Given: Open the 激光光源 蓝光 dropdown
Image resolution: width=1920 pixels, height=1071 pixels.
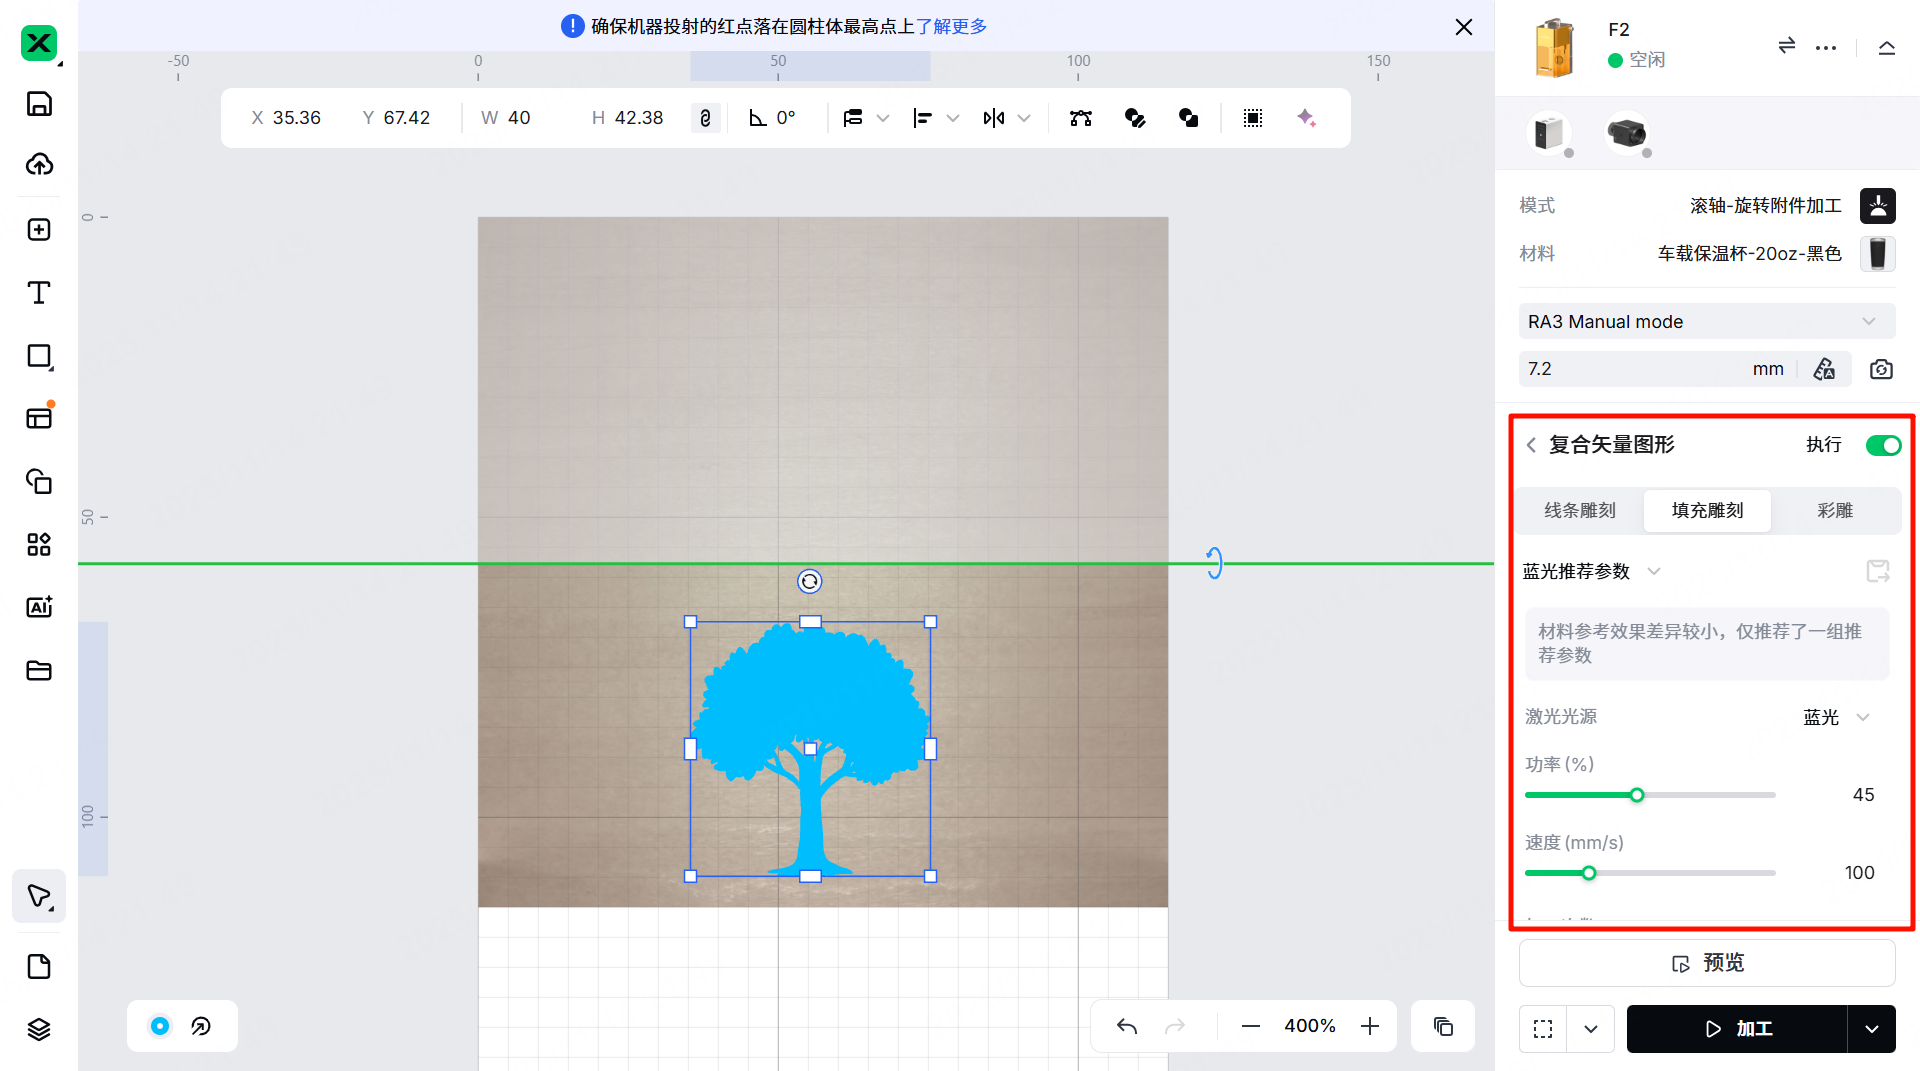Looking at the screenshot, I should tap(1835, 717).
